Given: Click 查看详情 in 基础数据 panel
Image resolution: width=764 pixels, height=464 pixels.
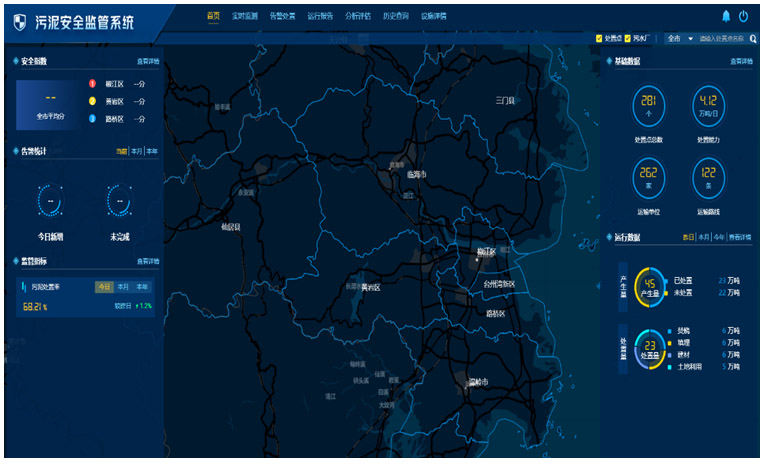Looking at the screenshot, I should [x=741, y=62].
